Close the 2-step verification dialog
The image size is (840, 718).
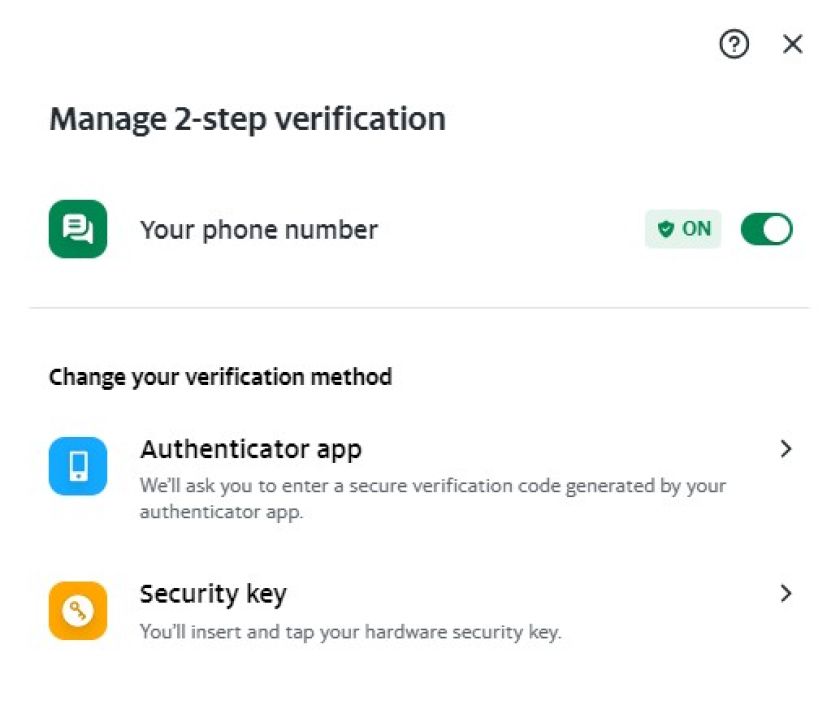(x=793, y=44)
